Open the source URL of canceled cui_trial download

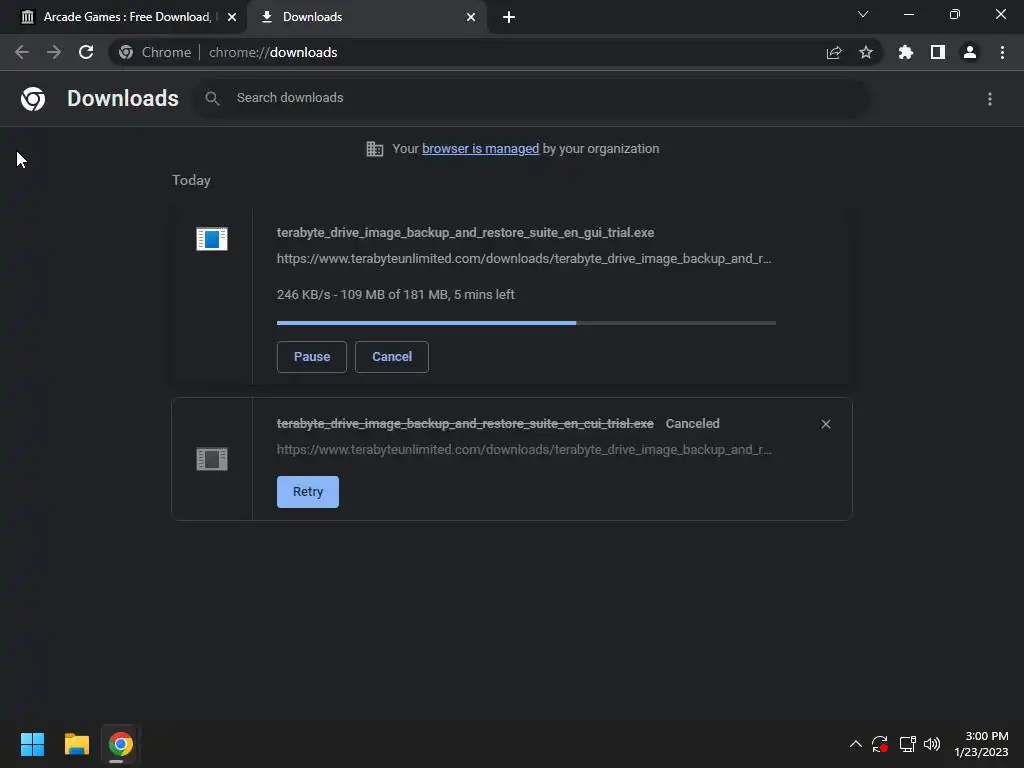pyautogui.click(x=524, y=450)
